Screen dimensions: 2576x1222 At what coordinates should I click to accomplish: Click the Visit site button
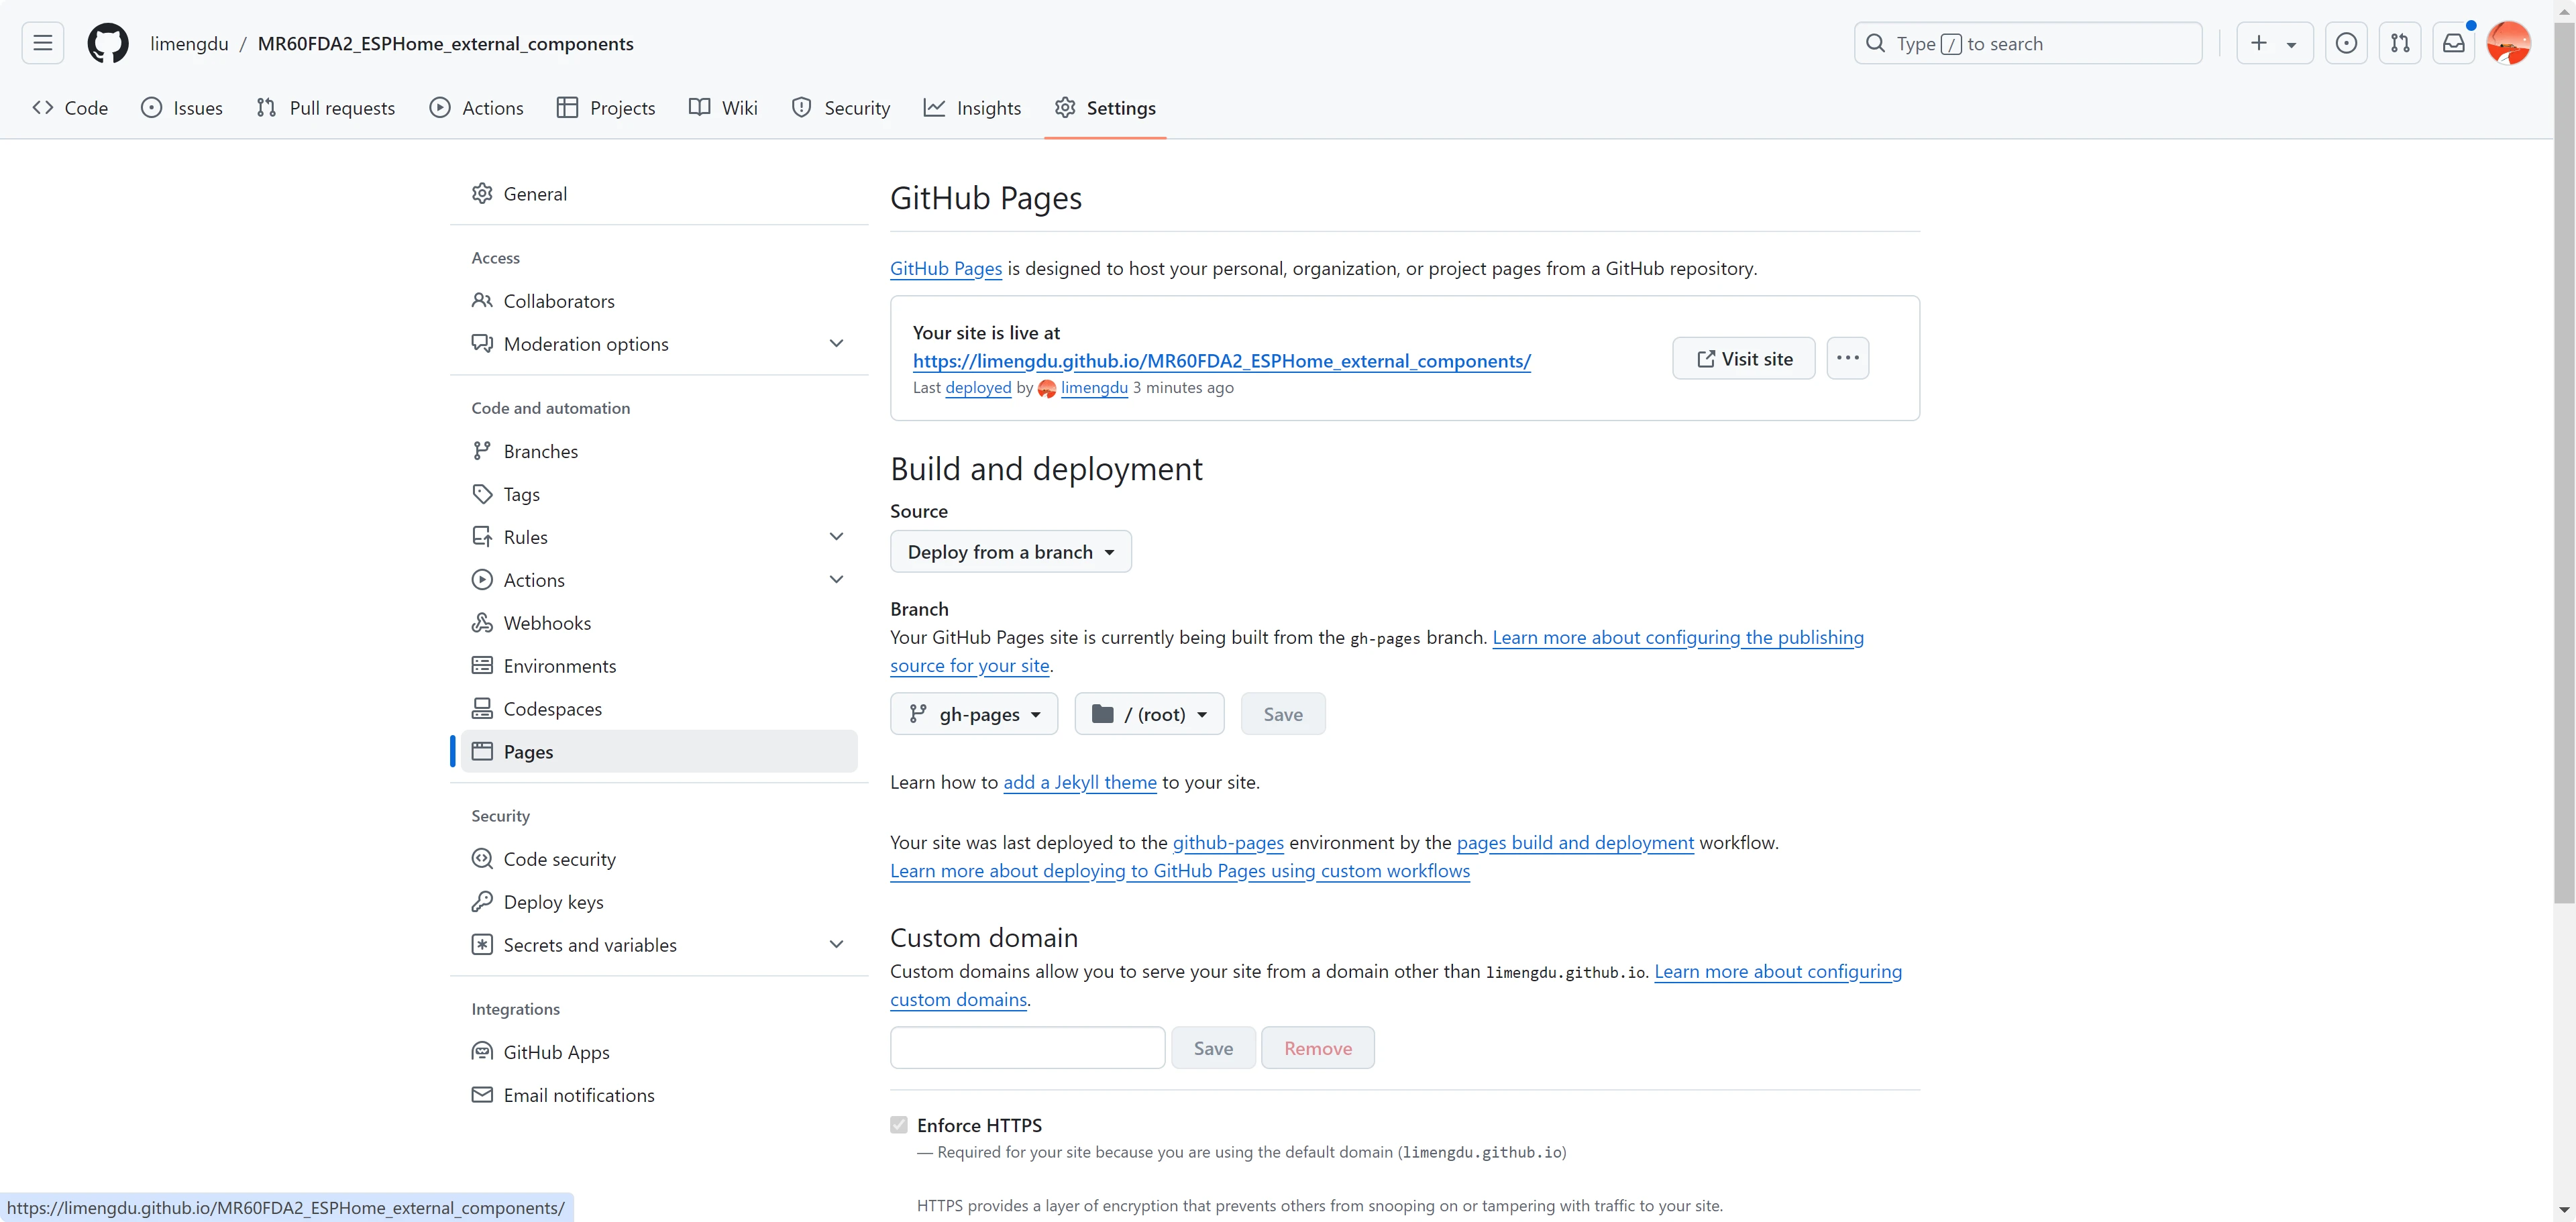pyautogui.click(x=1743, y=358)
